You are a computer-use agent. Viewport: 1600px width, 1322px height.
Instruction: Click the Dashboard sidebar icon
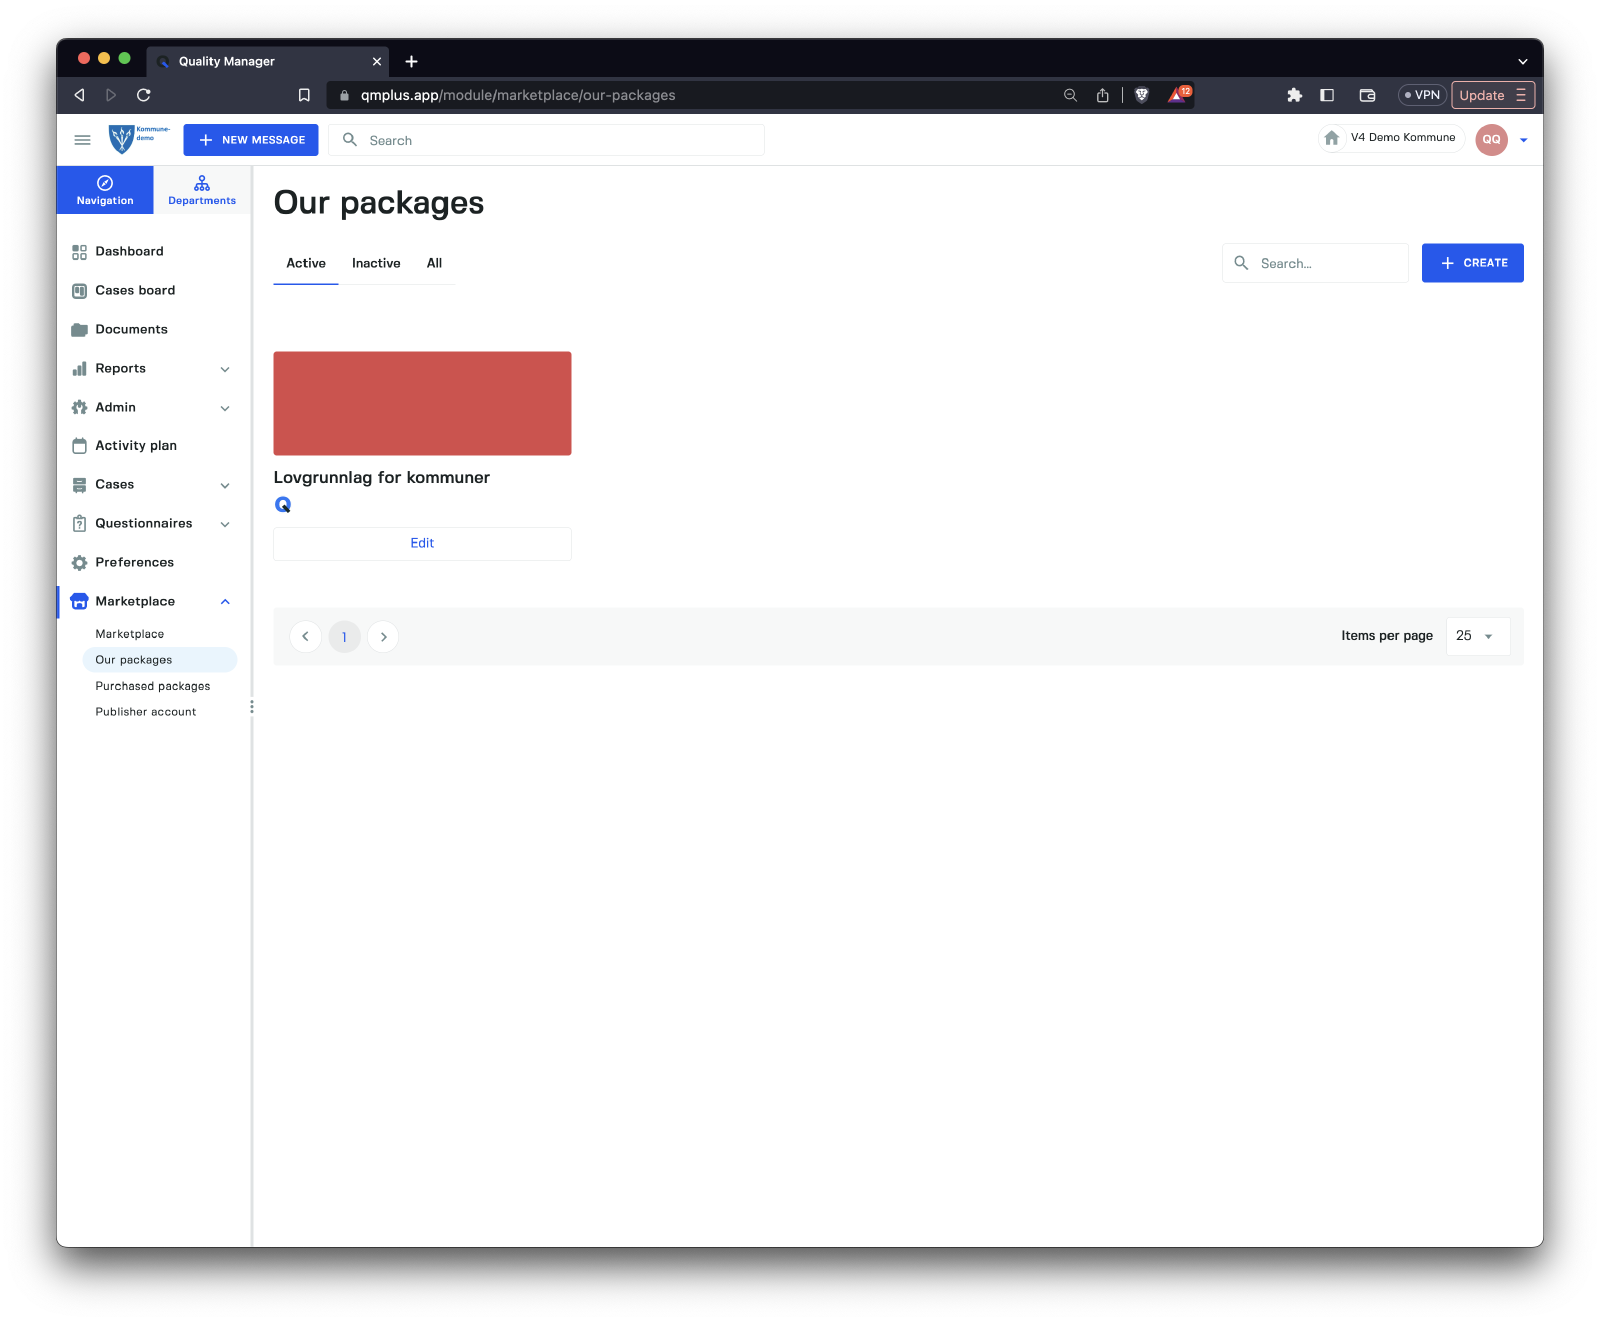80,252
